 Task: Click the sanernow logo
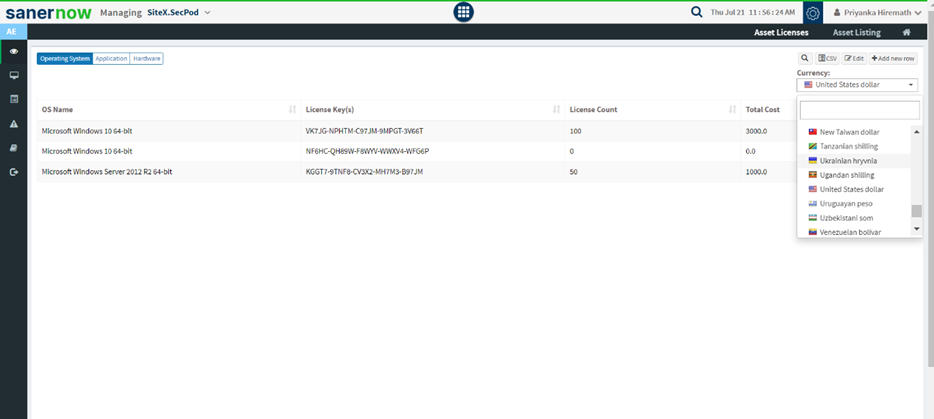[x=49, y=13]
